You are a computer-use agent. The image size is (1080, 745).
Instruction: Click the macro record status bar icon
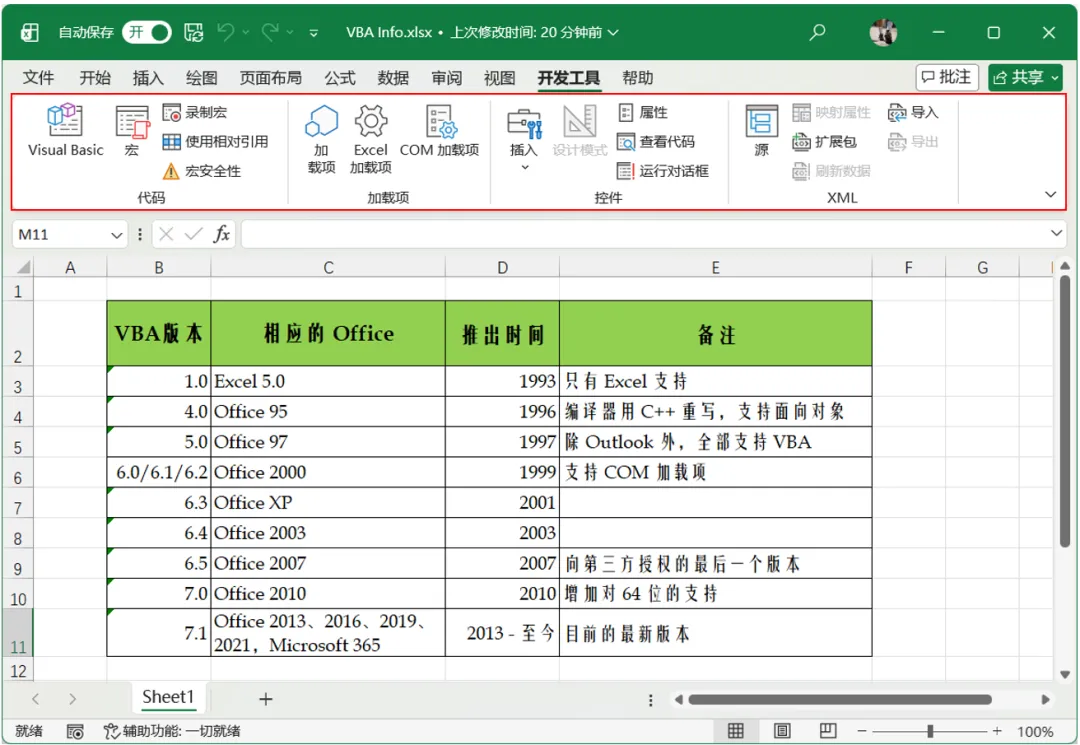(x=74, y=731)
